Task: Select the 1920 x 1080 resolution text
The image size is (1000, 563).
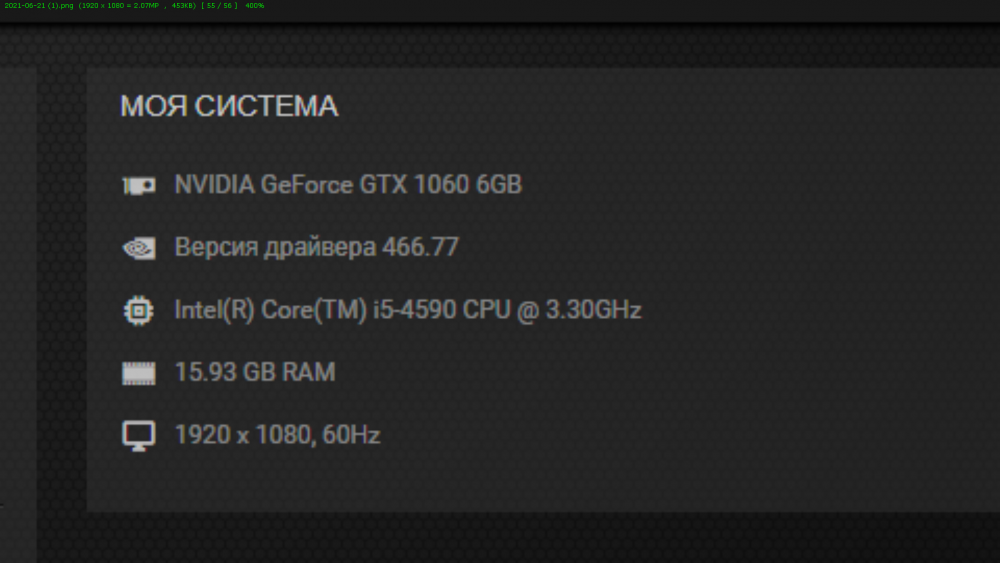Action: tap(240, 435)
